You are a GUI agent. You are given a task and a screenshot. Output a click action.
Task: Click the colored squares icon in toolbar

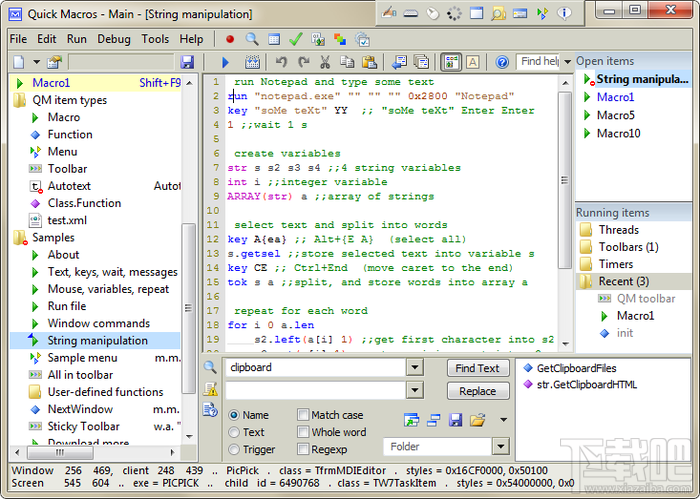340,39
